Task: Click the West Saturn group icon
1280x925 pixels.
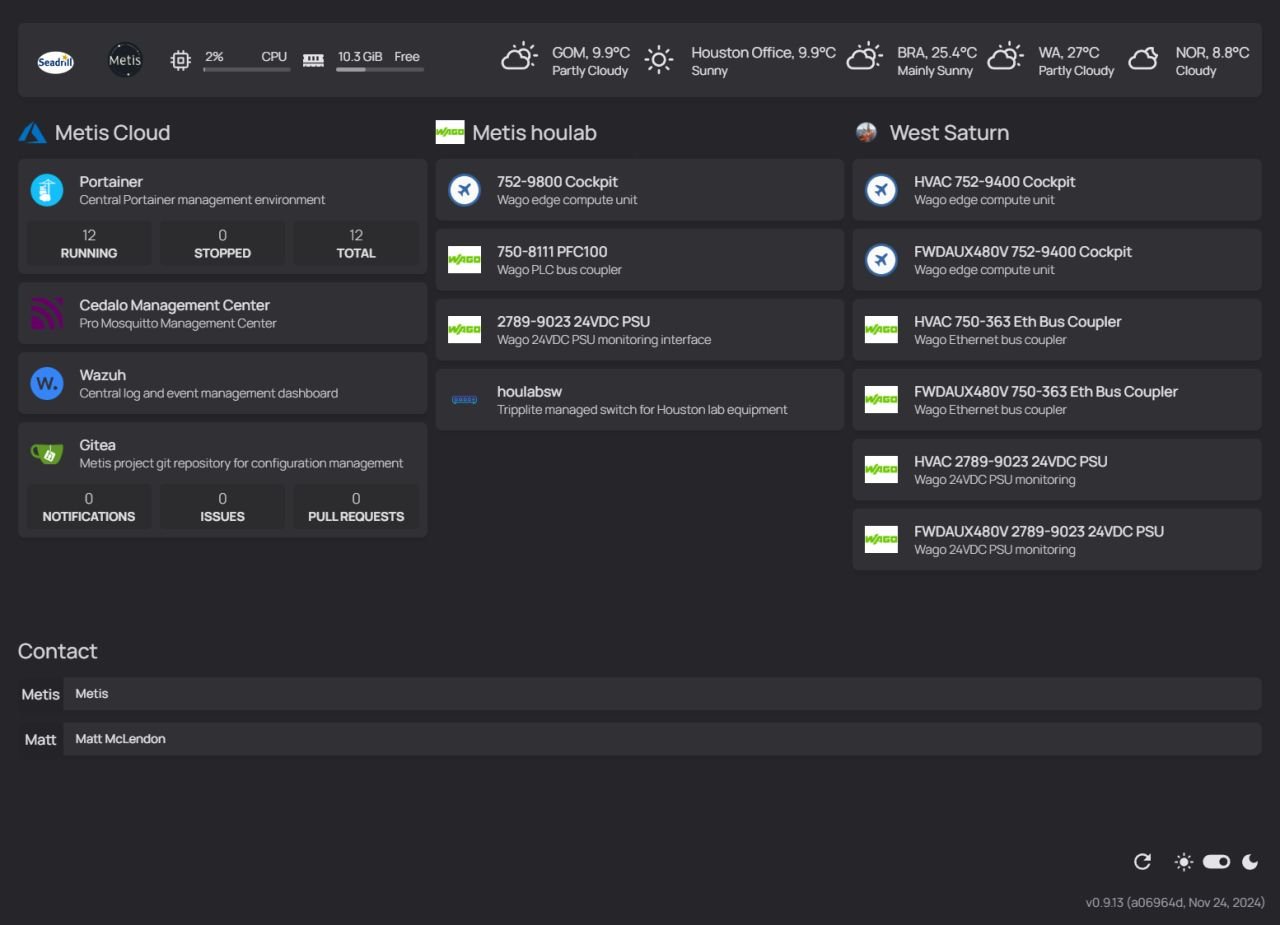Action: coord(867,132)
